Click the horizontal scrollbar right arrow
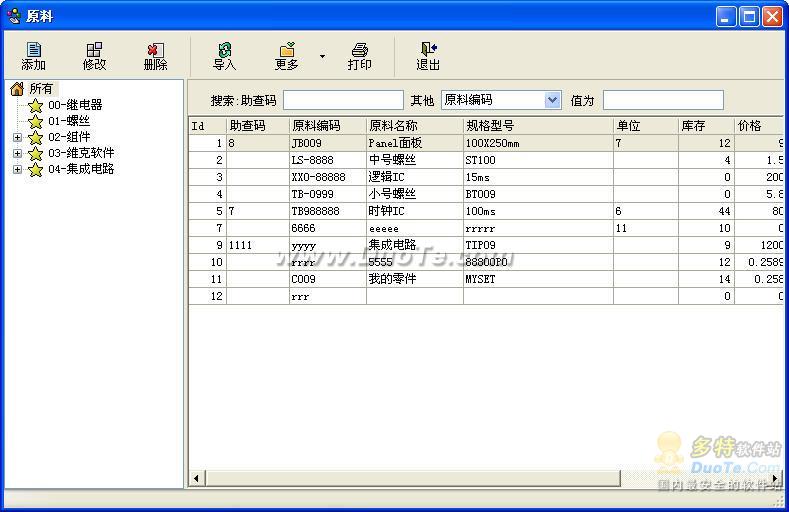The image size is (789, 512). click(775, 478)
